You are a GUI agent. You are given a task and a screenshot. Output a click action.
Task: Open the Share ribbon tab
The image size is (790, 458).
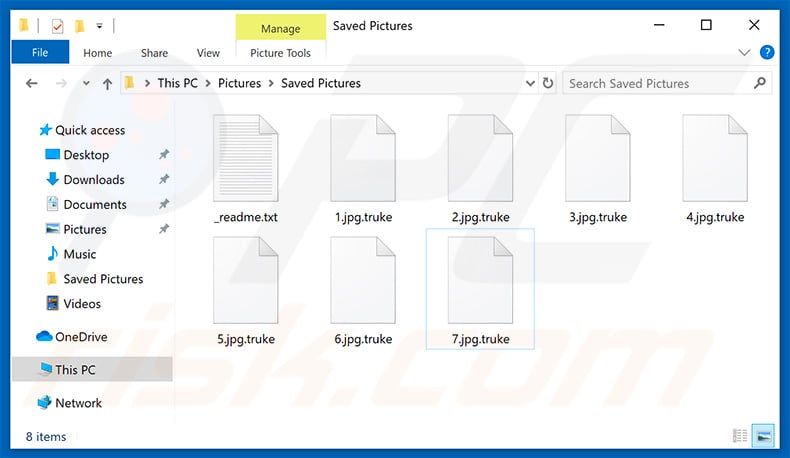pyautogui.click(x=154, y=53)
